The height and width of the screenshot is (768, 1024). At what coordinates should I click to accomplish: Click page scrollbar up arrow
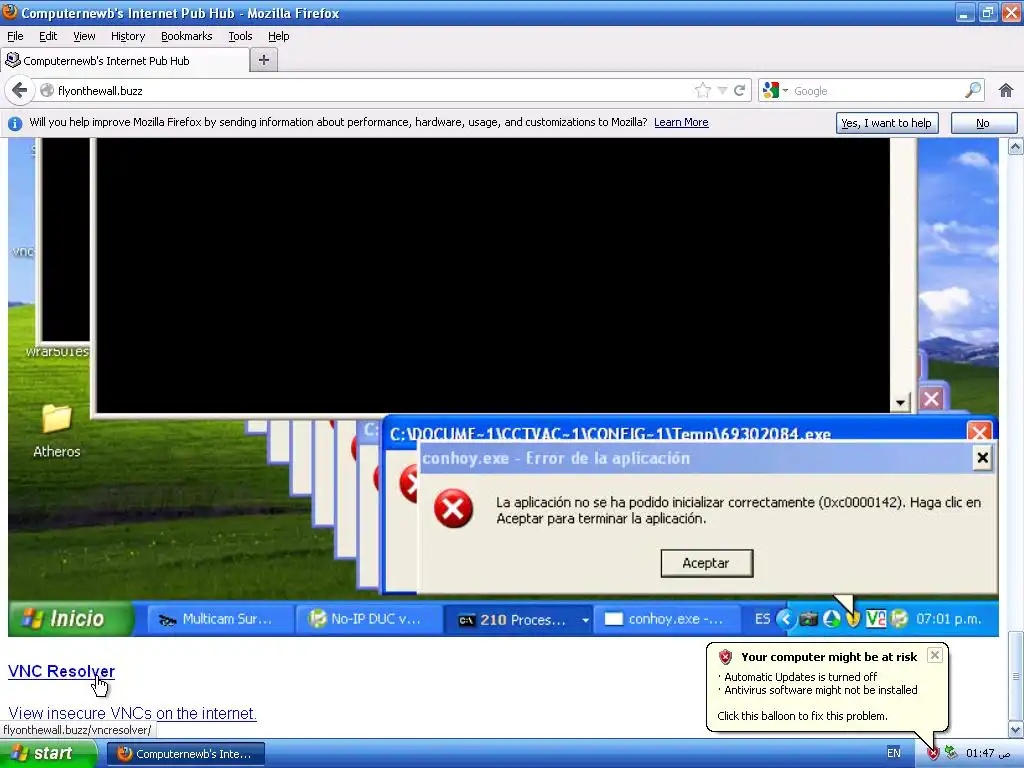point(1016,147)
